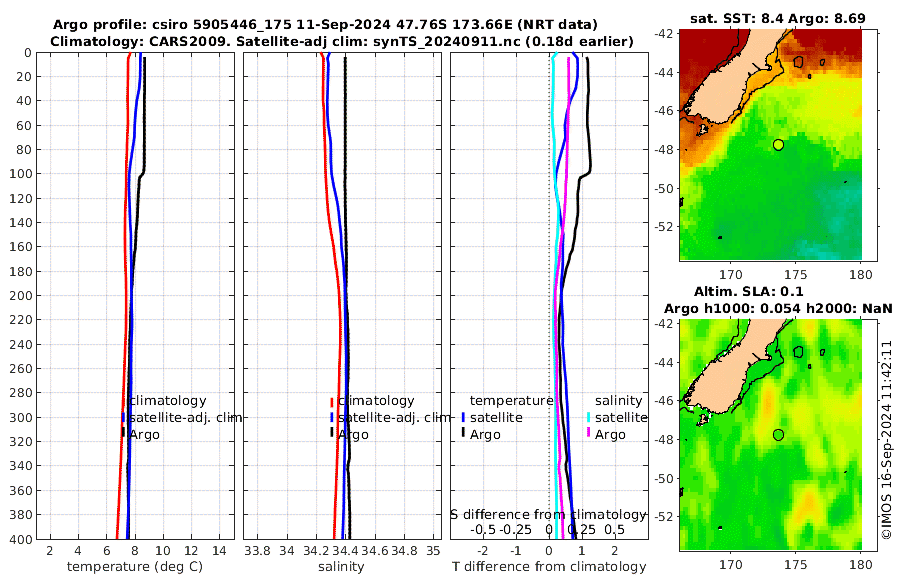This screenshot has height=580, width=900.
Task: Click the 'salinity' x-axis label at bottom
Action: pos(342,567)
